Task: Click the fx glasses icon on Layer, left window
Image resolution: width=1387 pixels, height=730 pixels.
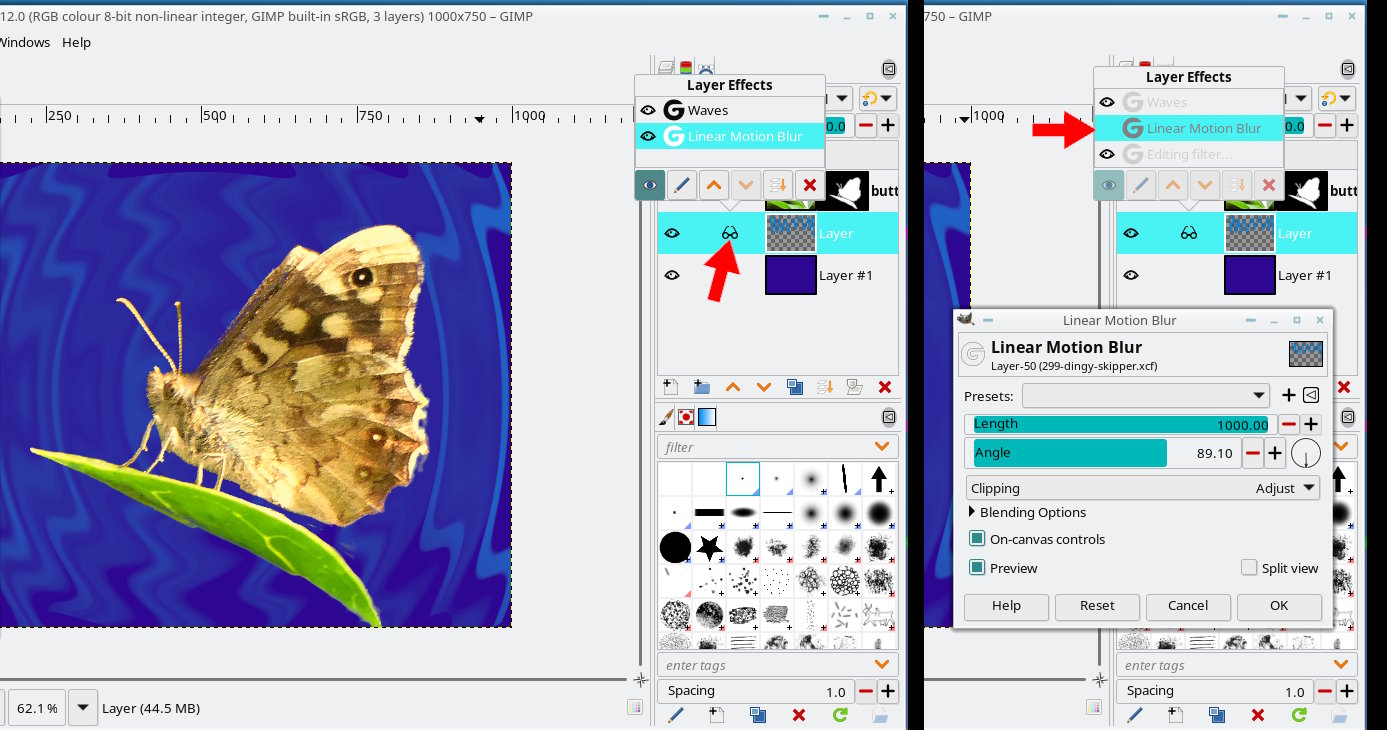Action: [730, 233]
